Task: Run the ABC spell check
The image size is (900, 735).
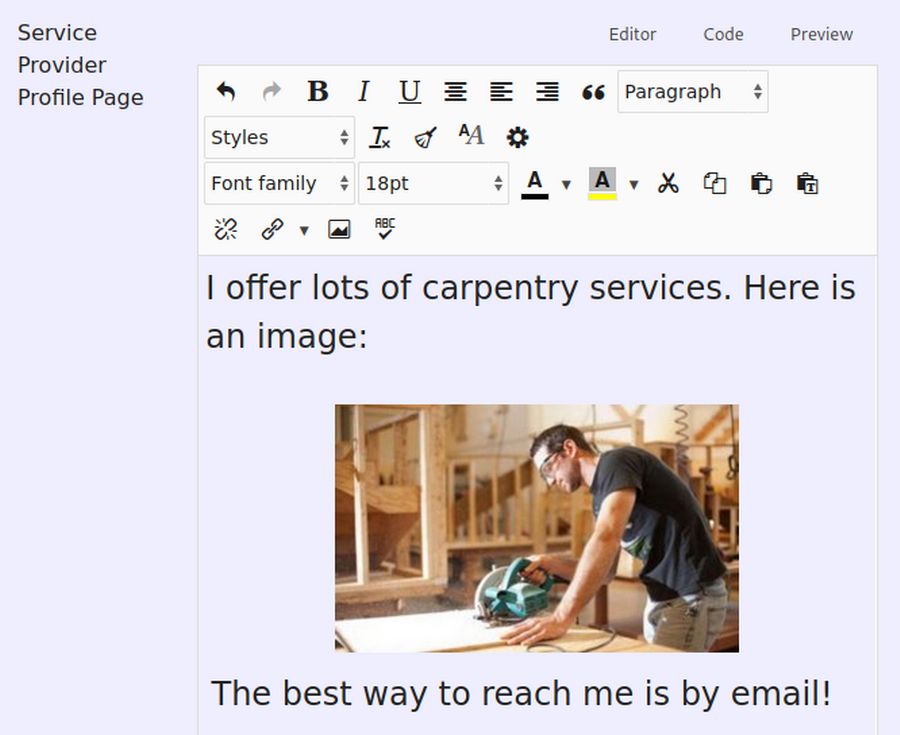Action: 385,229
